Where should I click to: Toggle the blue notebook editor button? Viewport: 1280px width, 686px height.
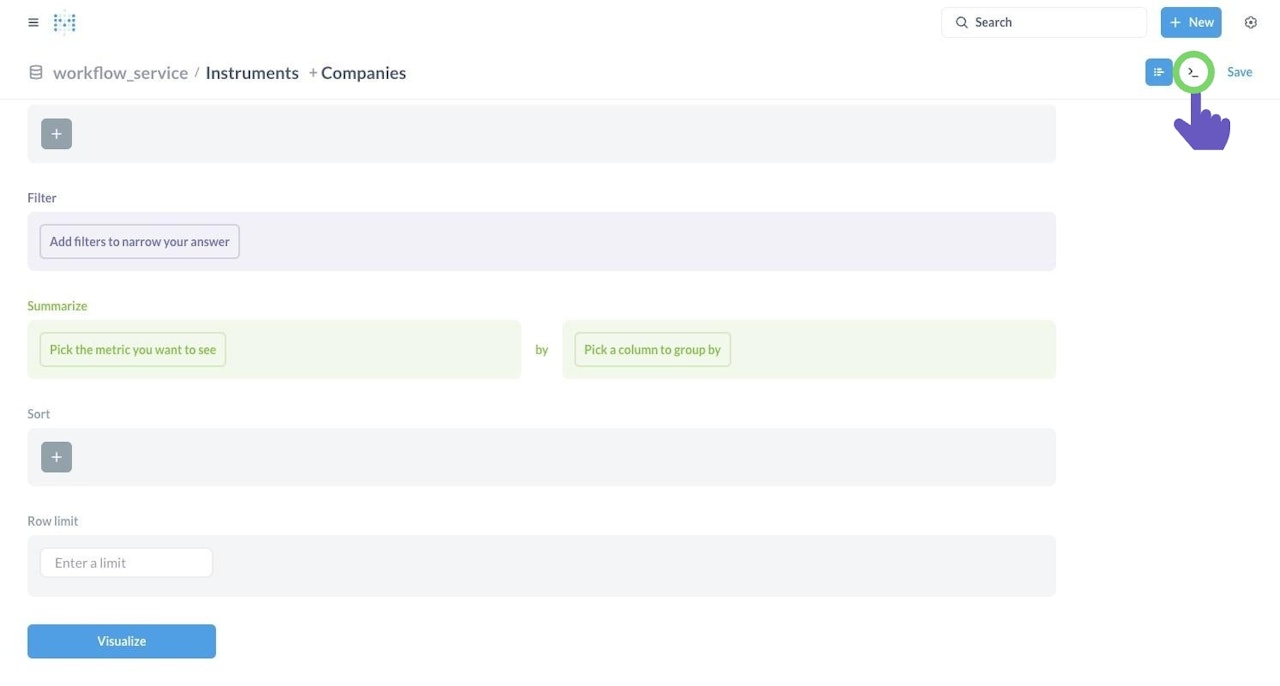tap(1159, 72)
